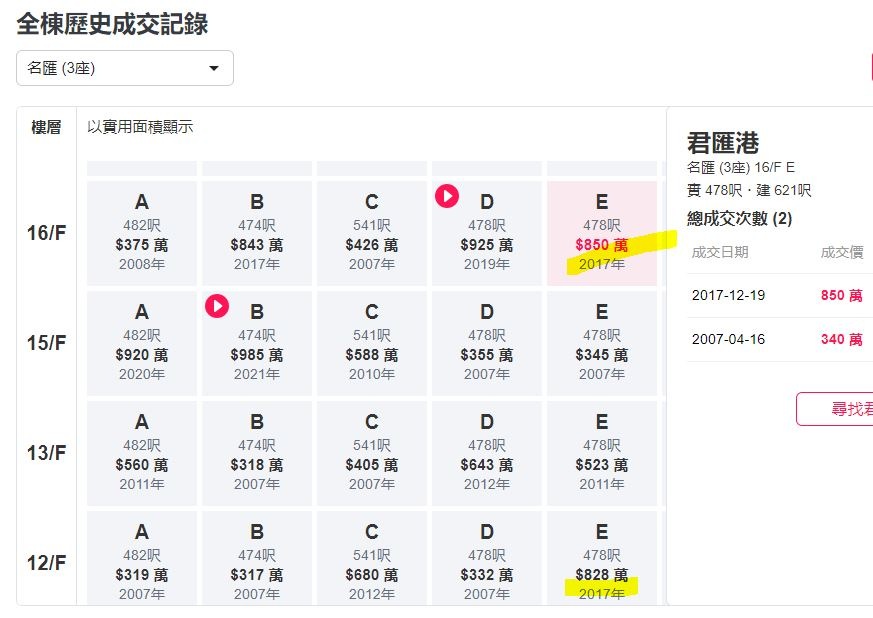
Task: Select 15/F unit E priced $345 萬
Action: (602, 343)
